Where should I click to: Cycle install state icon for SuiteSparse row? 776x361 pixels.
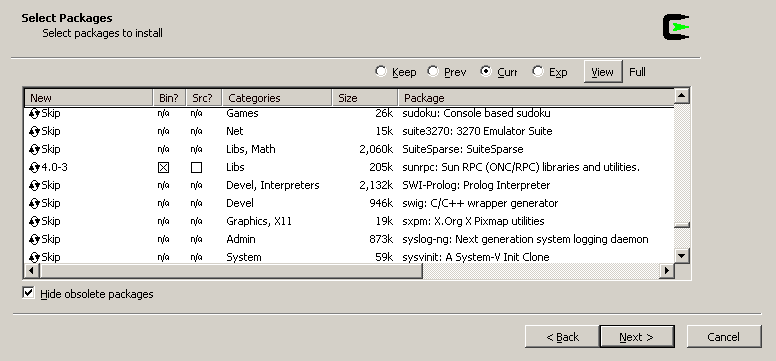34,150
